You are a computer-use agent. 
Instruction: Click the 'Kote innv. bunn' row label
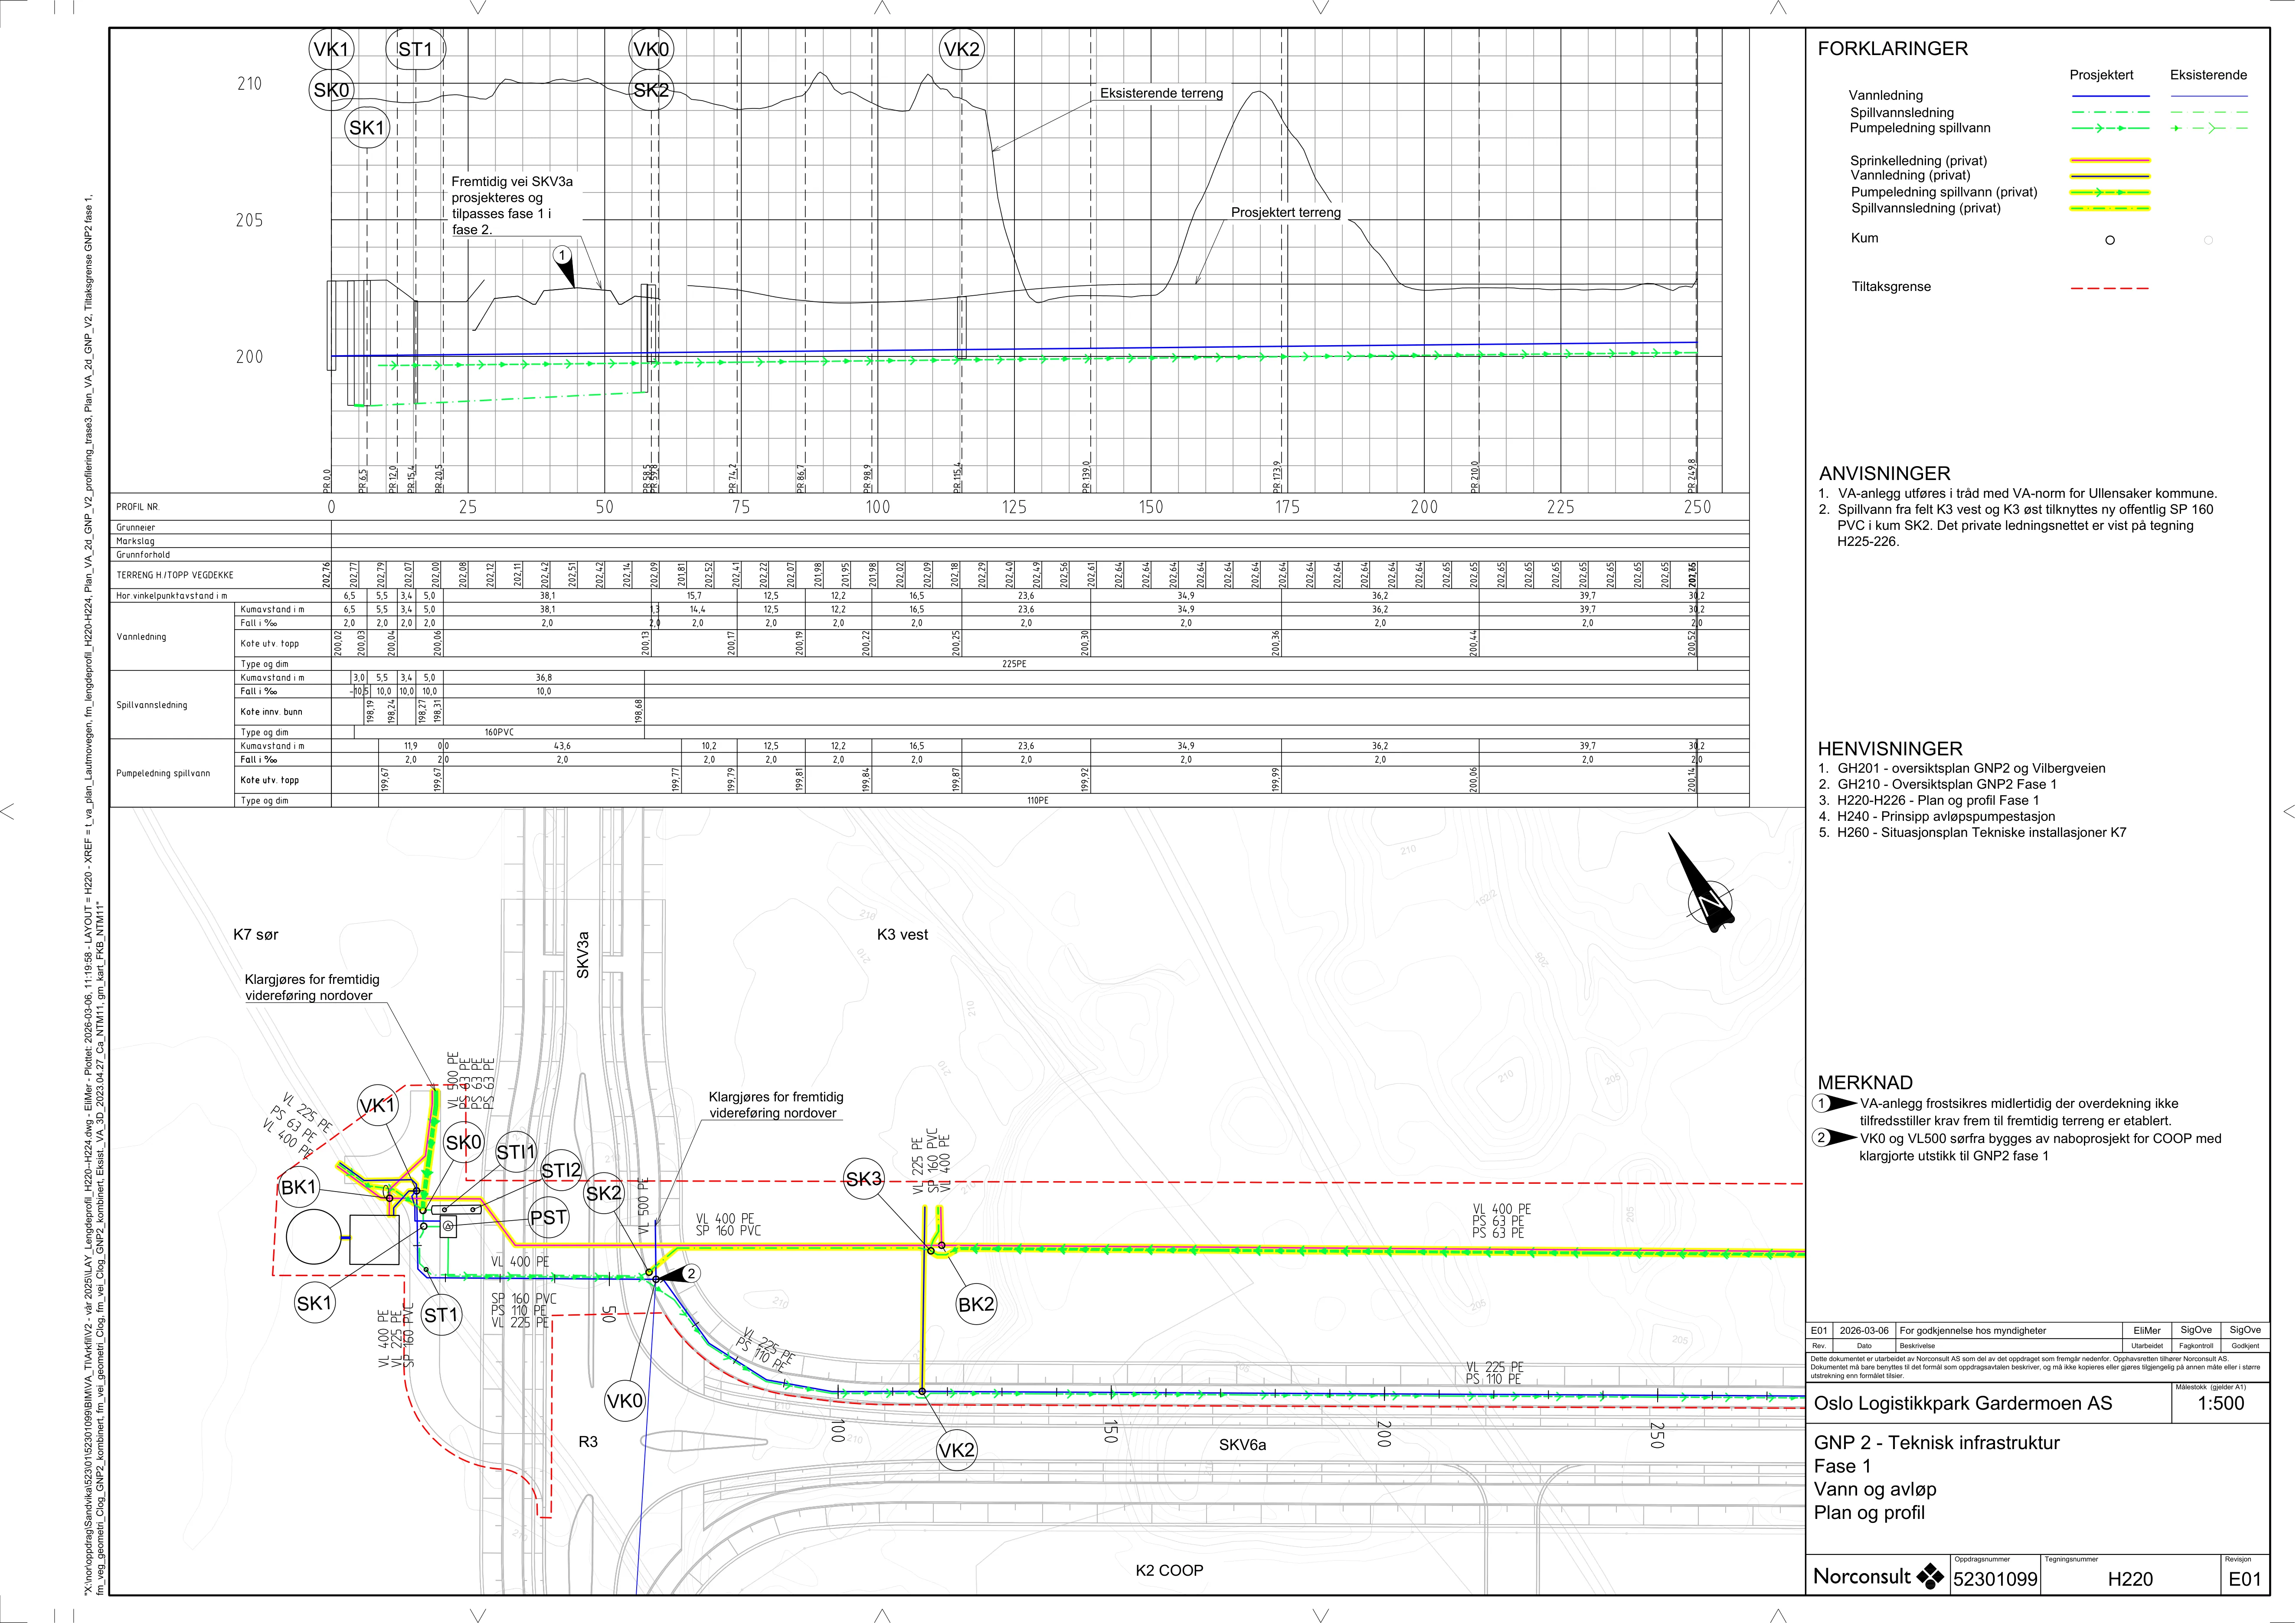(270, 712)
